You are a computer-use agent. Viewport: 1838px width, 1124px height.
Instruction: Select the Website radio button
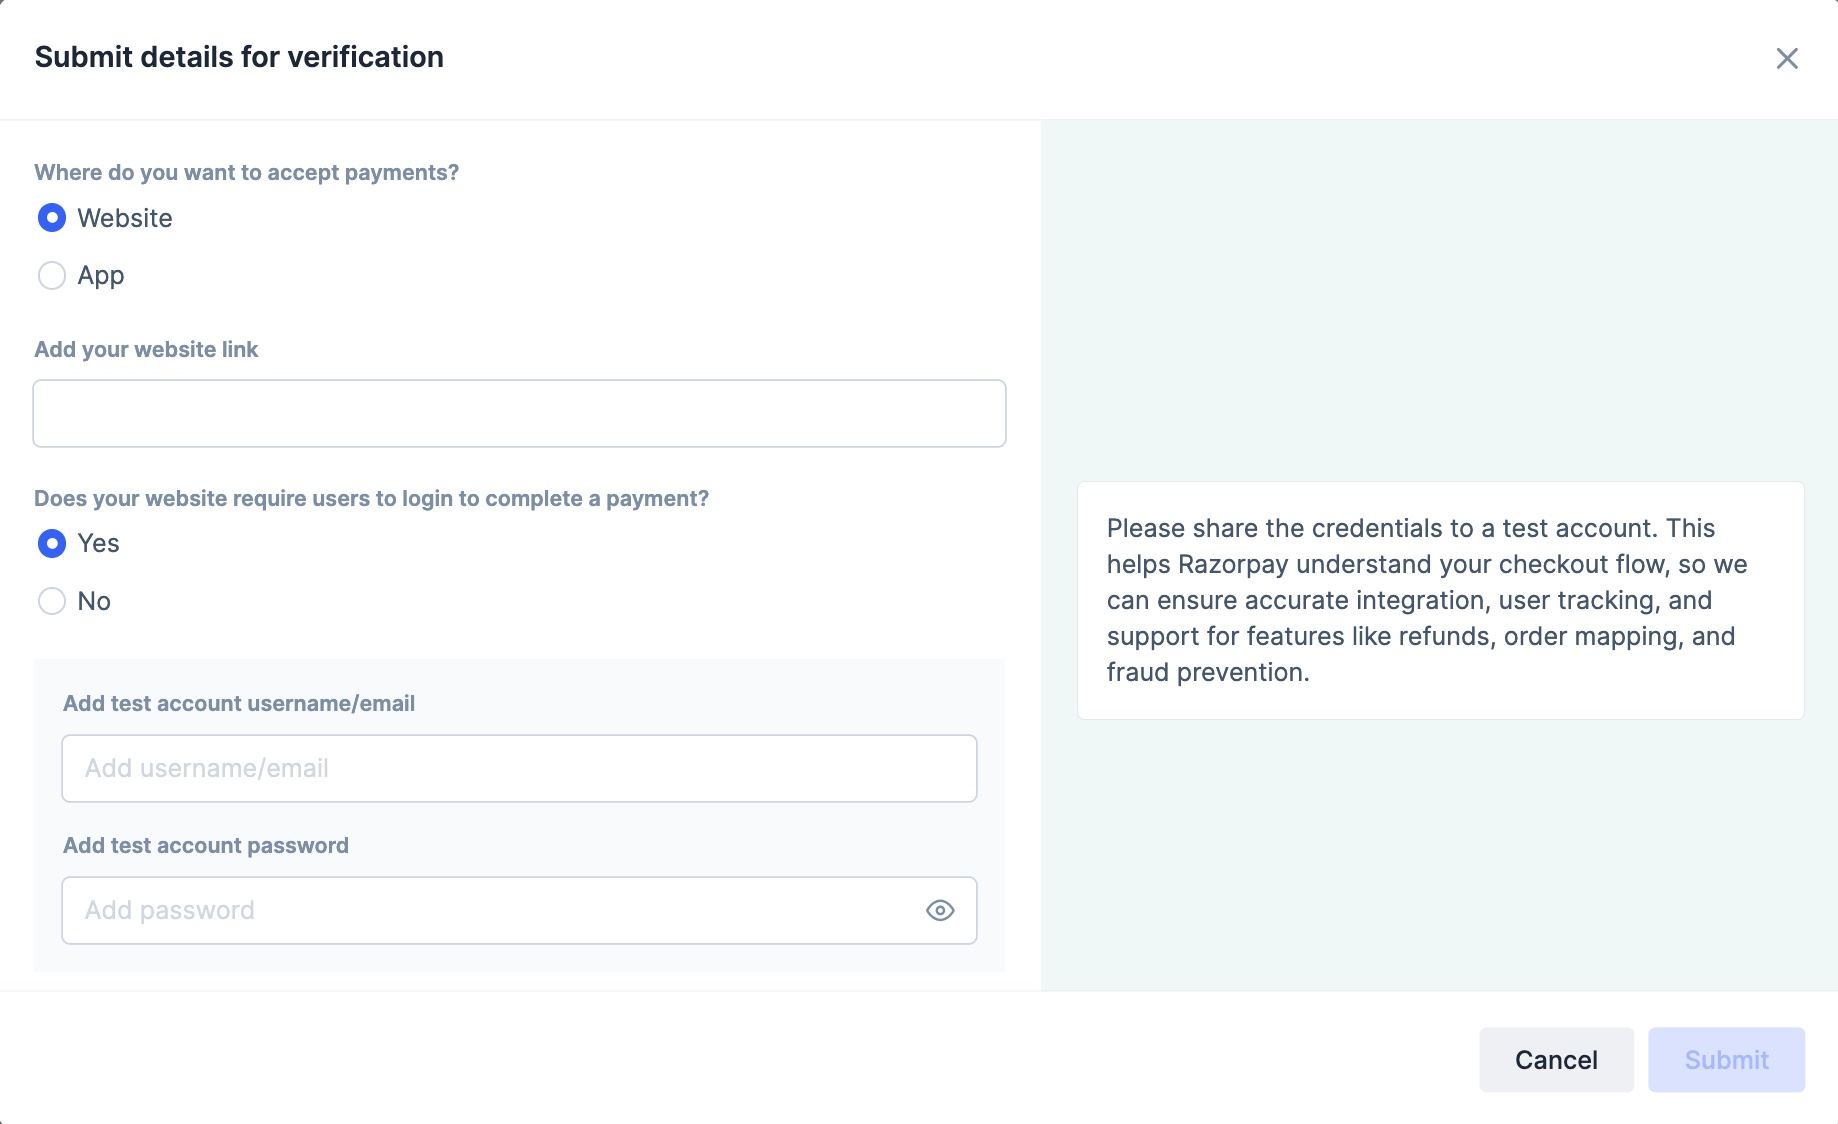coord(52,218)
